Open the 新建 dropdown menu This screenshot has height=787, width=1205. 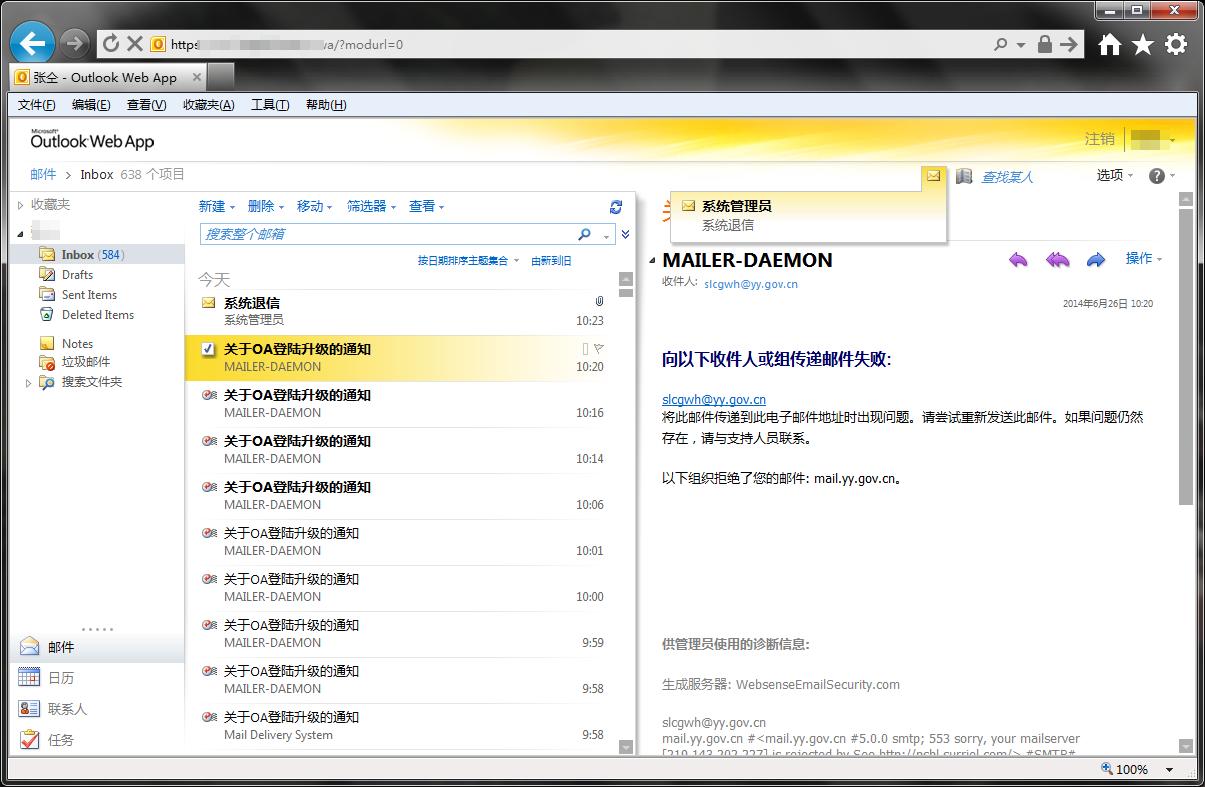(x=217, y=206)
